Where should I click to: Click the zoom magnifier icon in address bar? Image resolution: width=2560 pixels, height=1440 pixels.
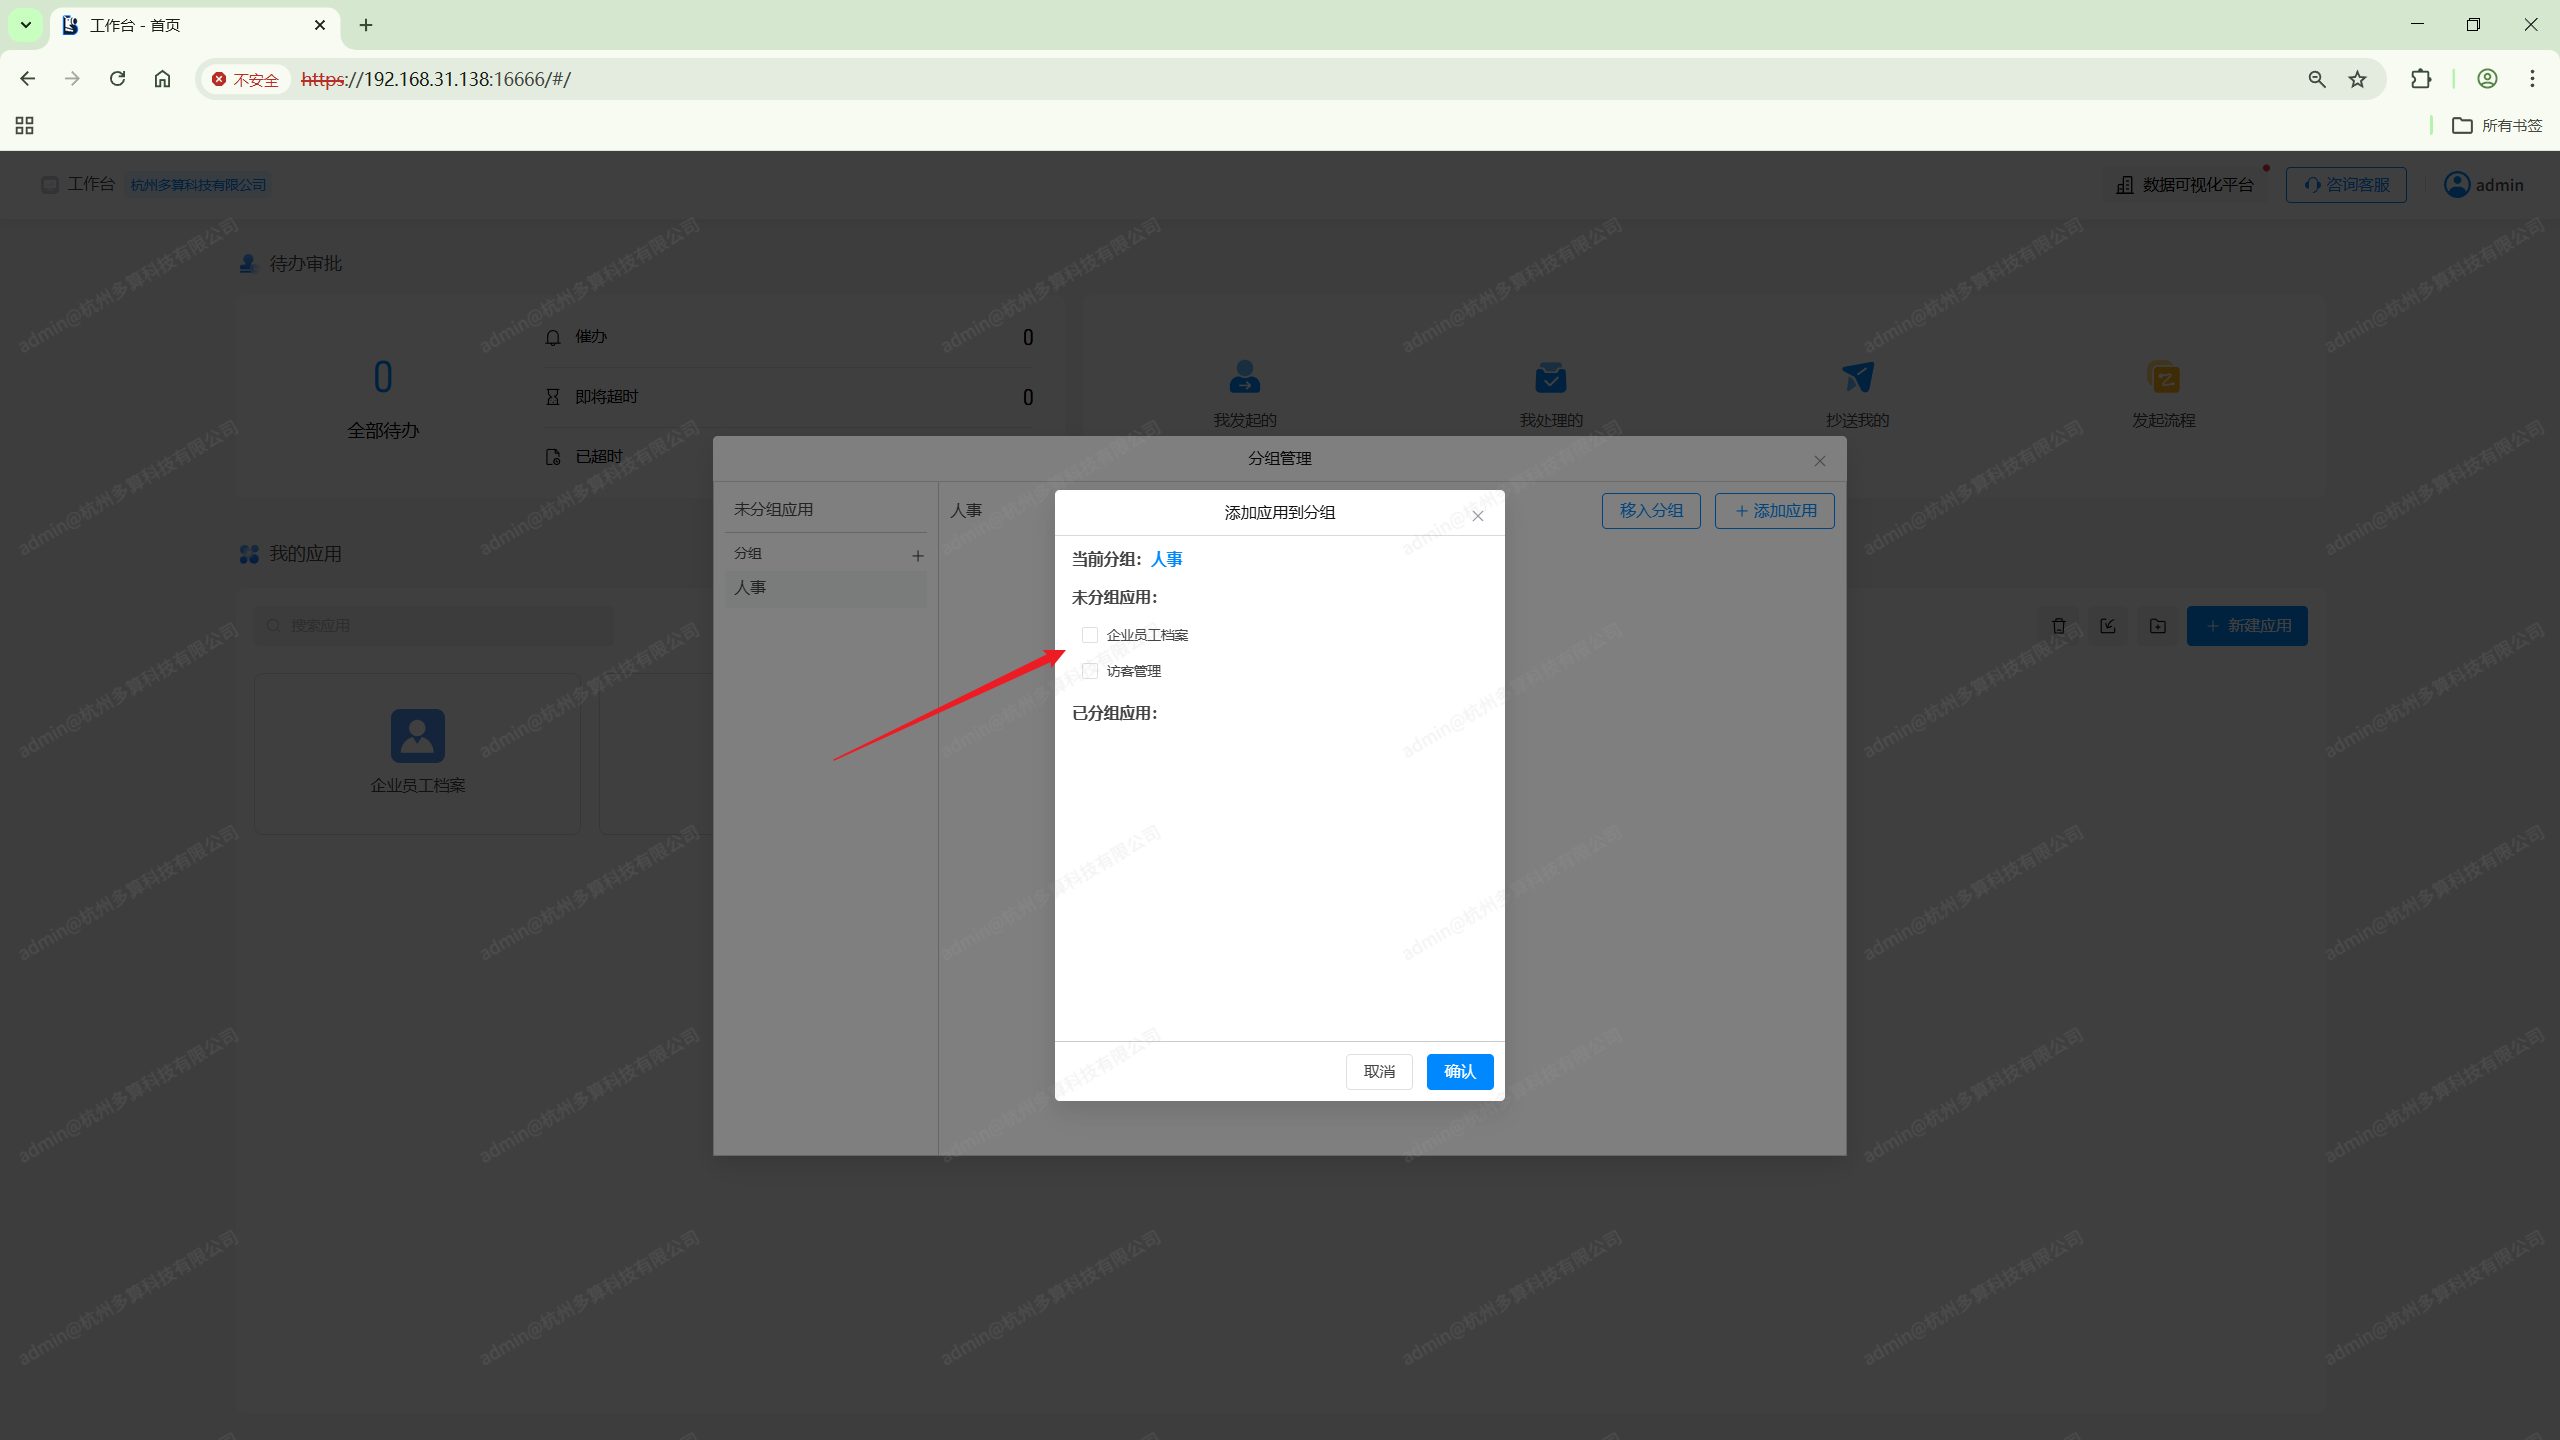point(2316,79)
